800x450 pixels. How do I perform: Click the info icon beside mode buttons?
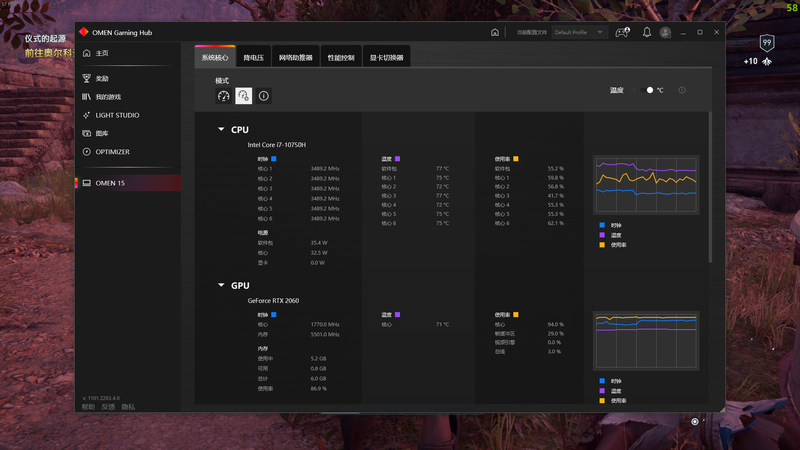263,96
